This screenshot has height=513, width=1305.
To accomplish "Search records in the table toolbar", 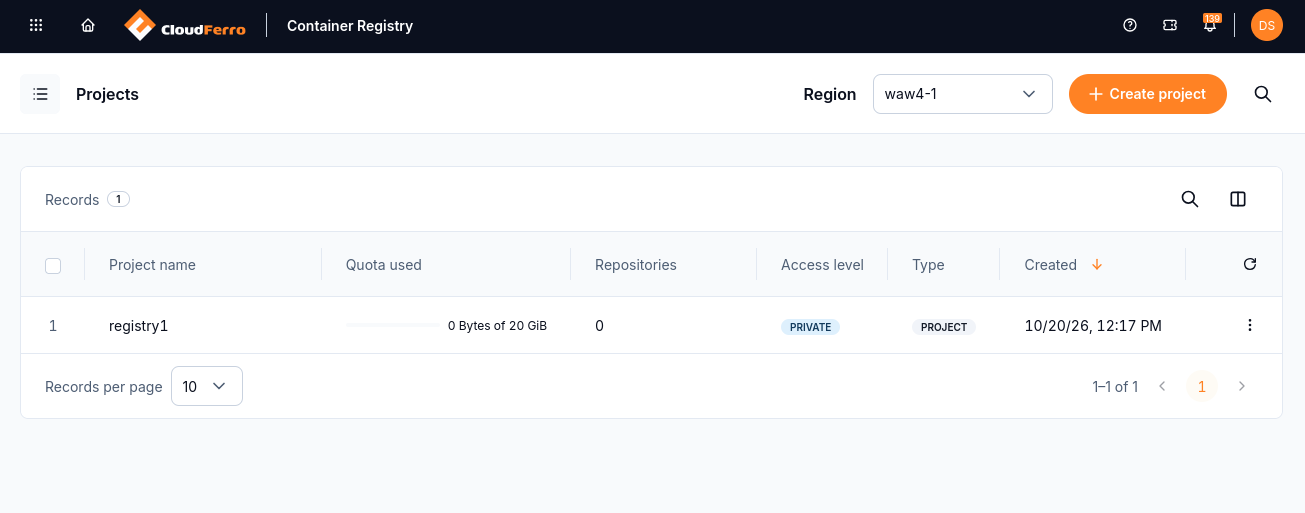I will point(1190,199).
